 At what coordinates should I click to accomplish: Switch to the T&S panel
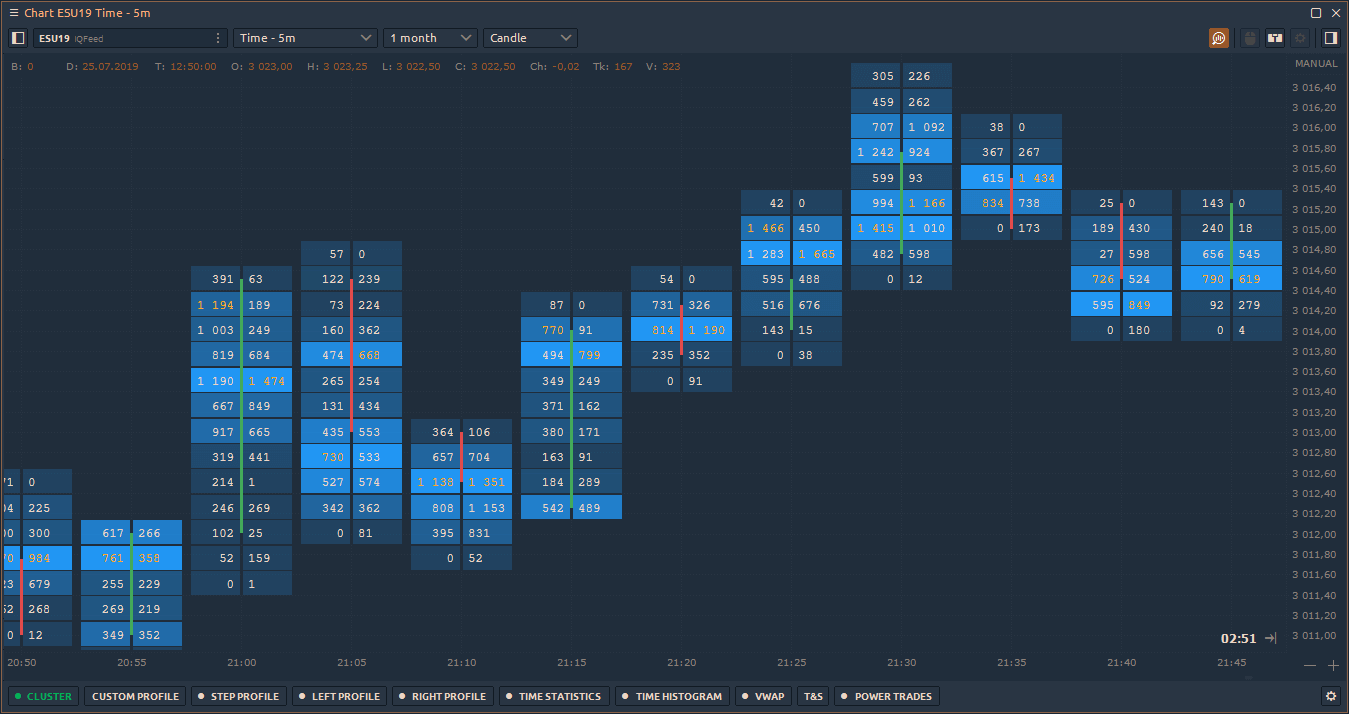tap(812, 696)
